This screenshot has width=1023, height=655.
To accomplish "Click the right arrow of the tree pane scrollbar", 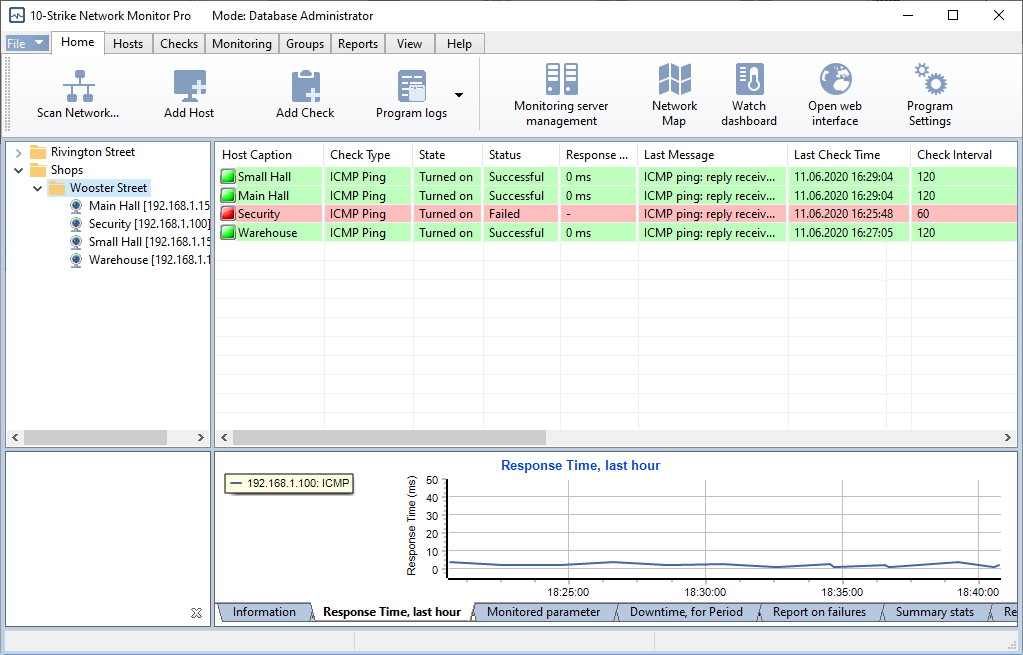I will click(201, 438).
